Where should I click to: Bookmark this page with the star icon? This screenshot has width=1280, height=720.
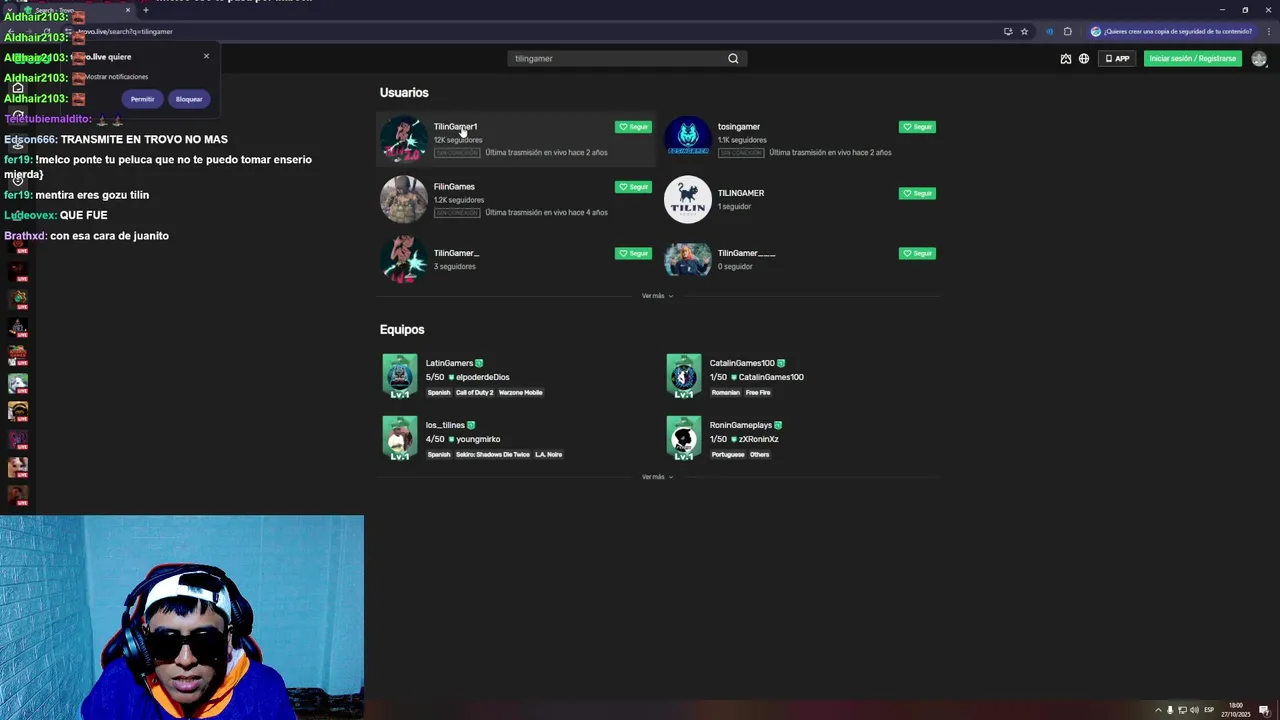pyautogui.click(x=1024, y=31)
